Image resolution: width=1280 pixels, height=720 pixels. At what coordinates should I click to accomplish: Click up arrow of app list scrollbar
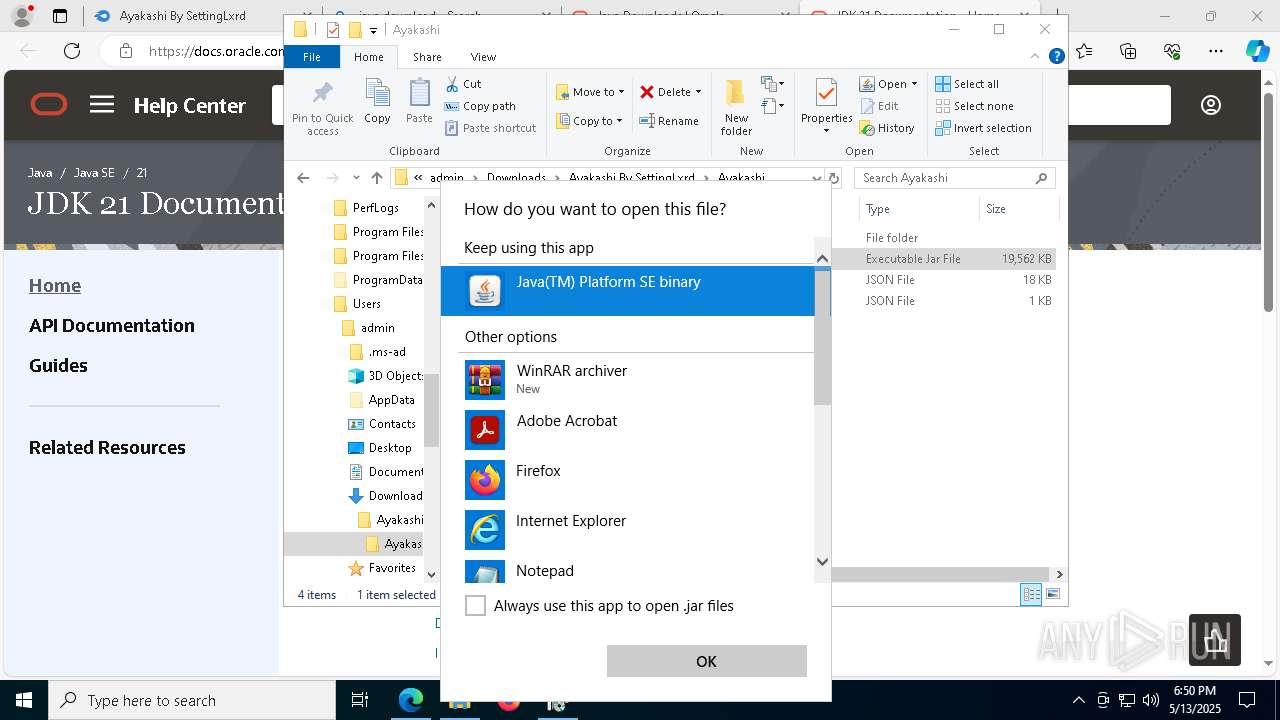[822, 259]
